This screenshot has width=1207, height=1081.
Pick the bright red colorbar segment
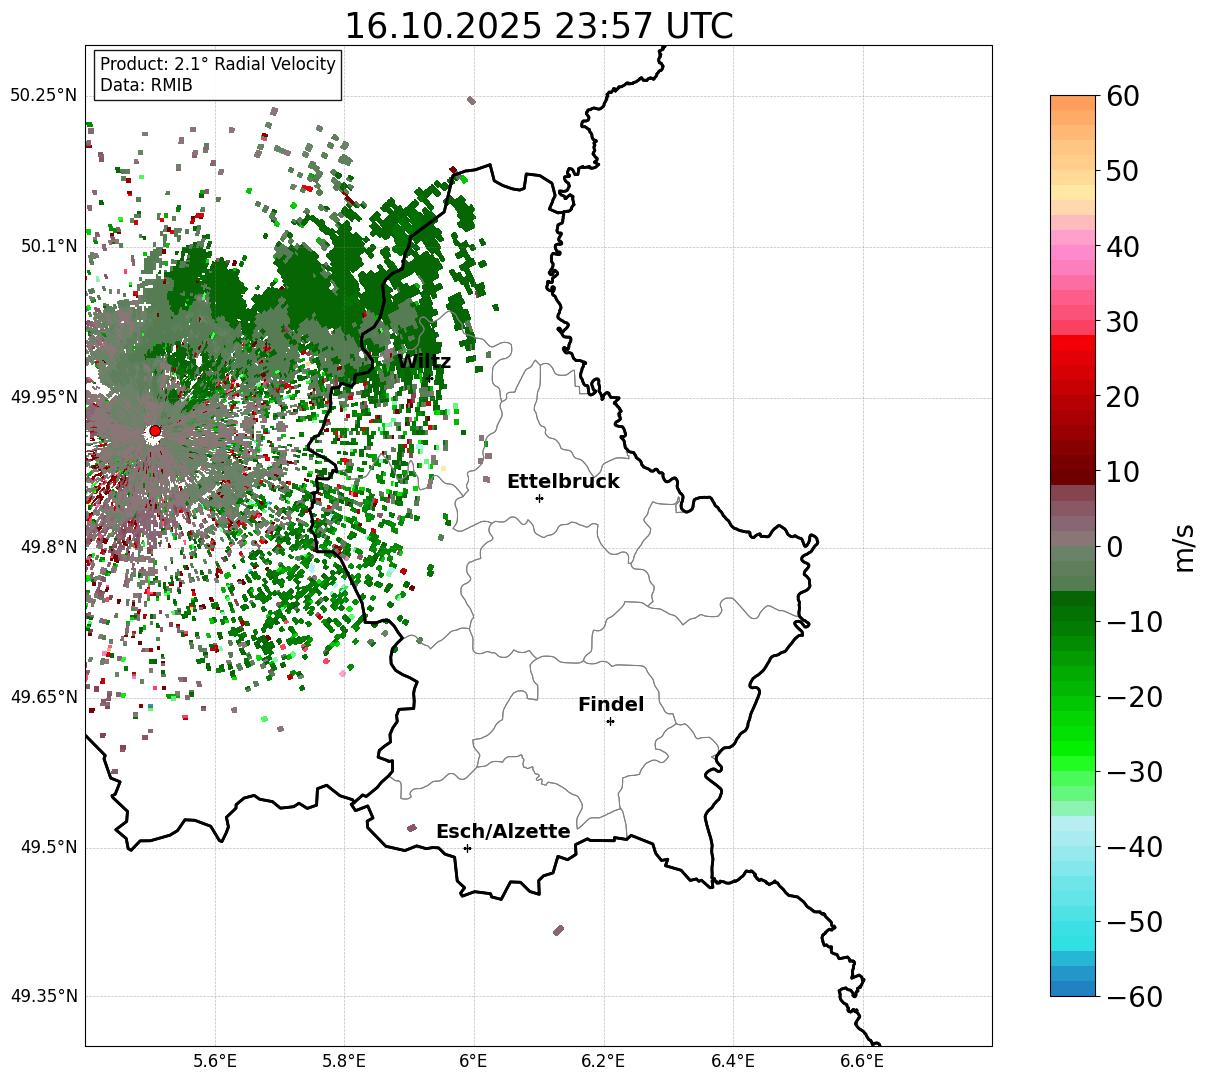click(x=1073, y=343)
